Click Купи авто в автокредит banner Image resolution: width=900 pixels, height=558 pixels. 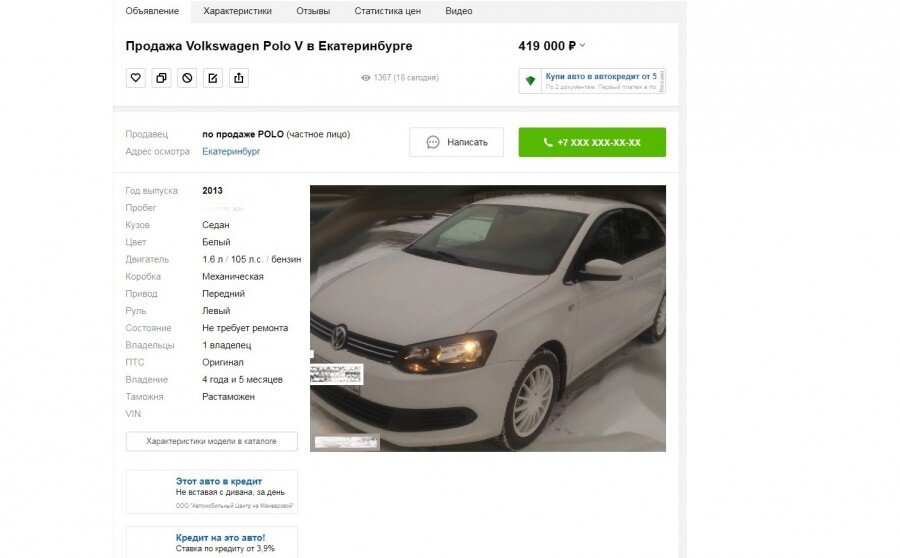tap(592, 81)
